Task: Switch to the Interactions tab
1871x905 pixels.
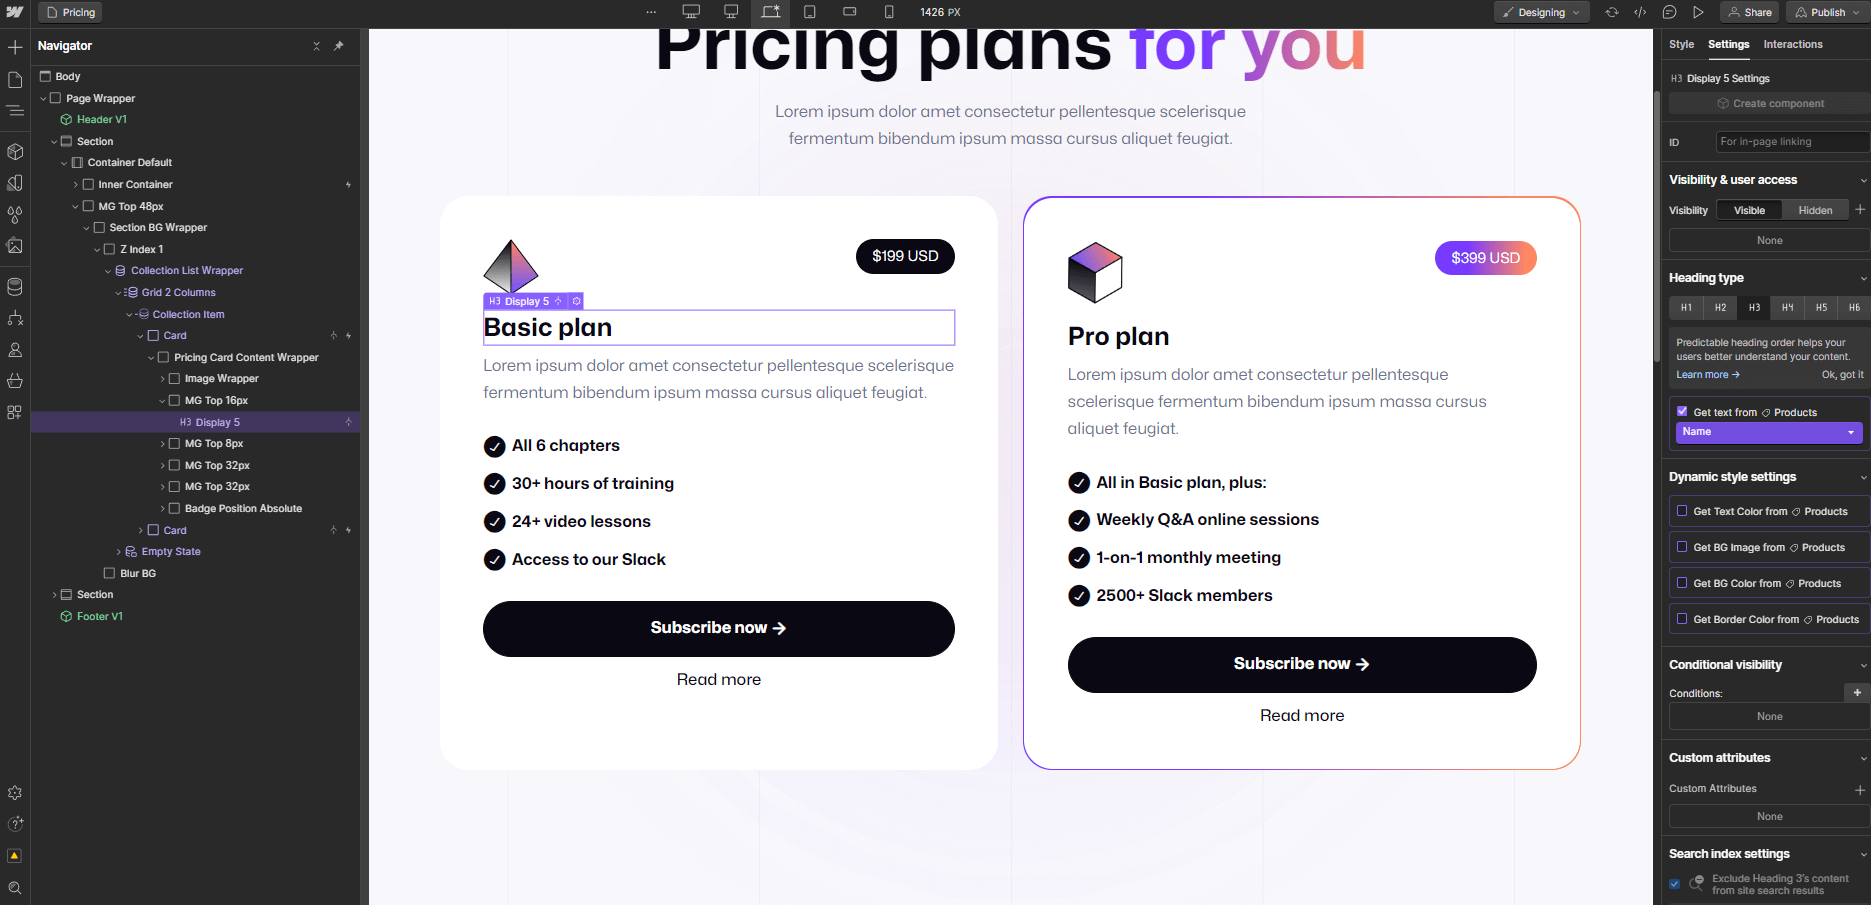Action: click(1793, 44)
